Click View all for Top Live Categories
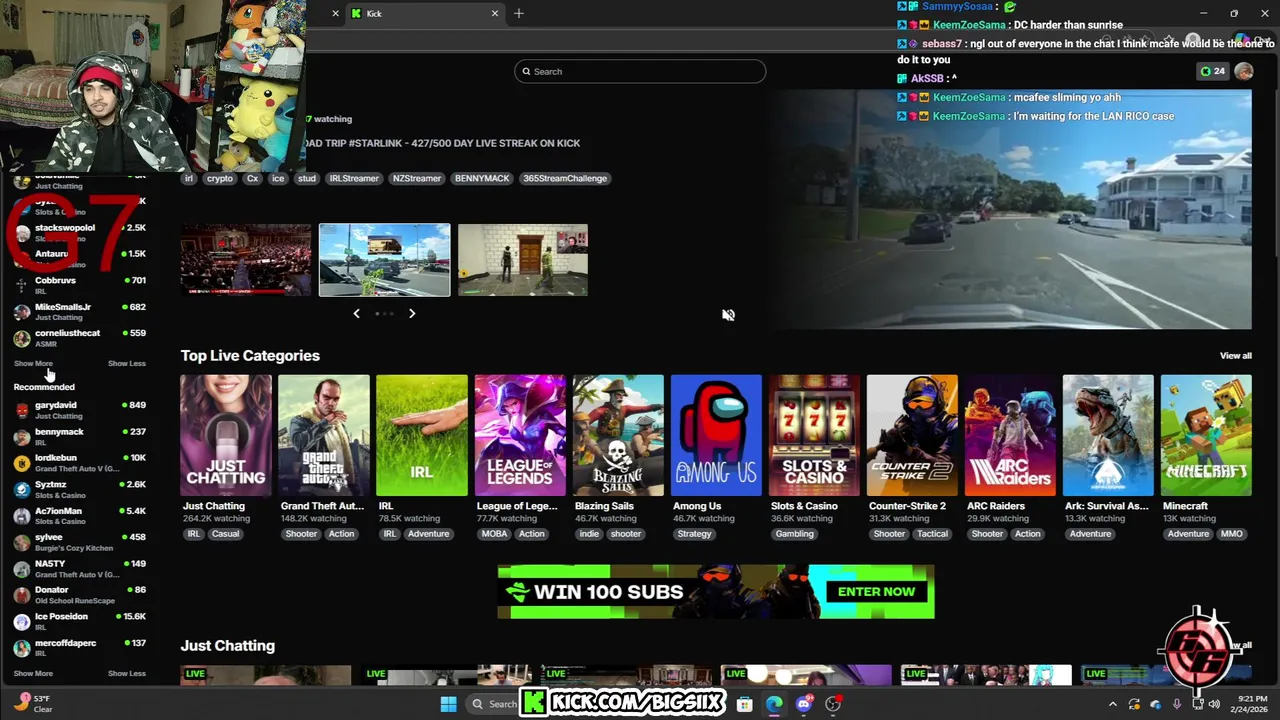This screenshot has height=720, width=1280. (x=1235, y=356)
